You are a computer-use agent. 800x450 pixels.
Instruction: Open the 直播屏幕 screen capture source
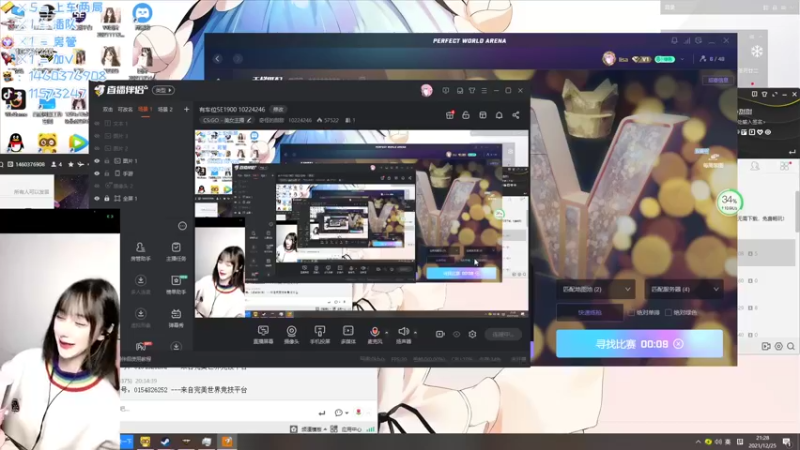pos(263,335)
